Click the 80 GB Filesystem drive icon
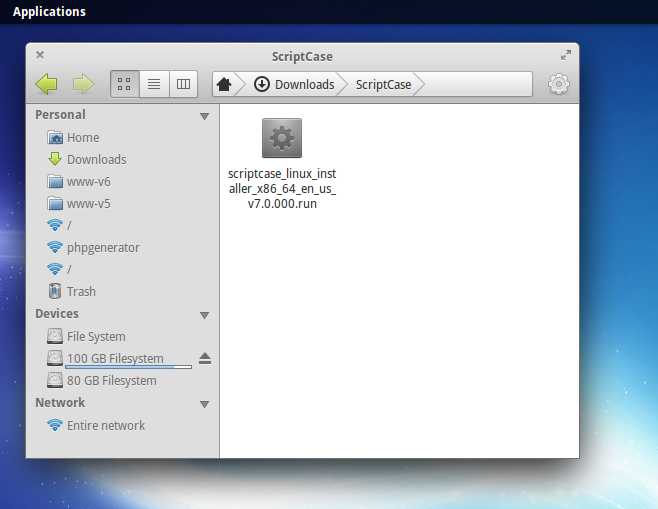Viewport: 658px width, 509px height. [55, 381]
